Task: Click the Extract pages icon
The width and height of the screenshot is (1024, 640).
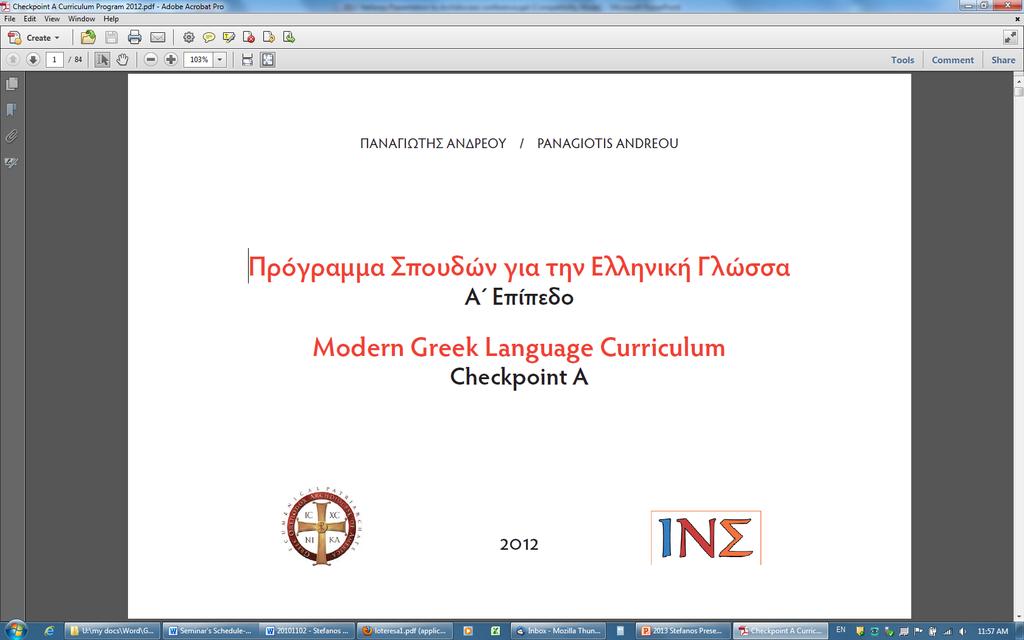Action: (289, 38)
